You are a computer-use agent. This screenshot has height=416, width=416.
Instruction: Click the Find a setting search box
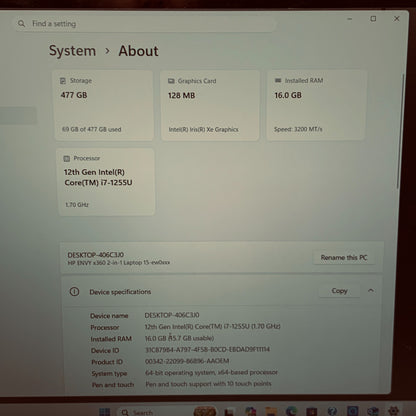pos(145,24)
